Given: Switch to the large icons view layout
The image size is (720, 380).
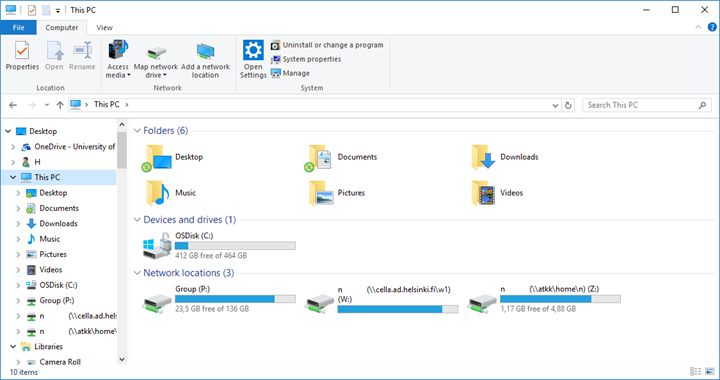Looking at the screenshot, I should (710, 371).
